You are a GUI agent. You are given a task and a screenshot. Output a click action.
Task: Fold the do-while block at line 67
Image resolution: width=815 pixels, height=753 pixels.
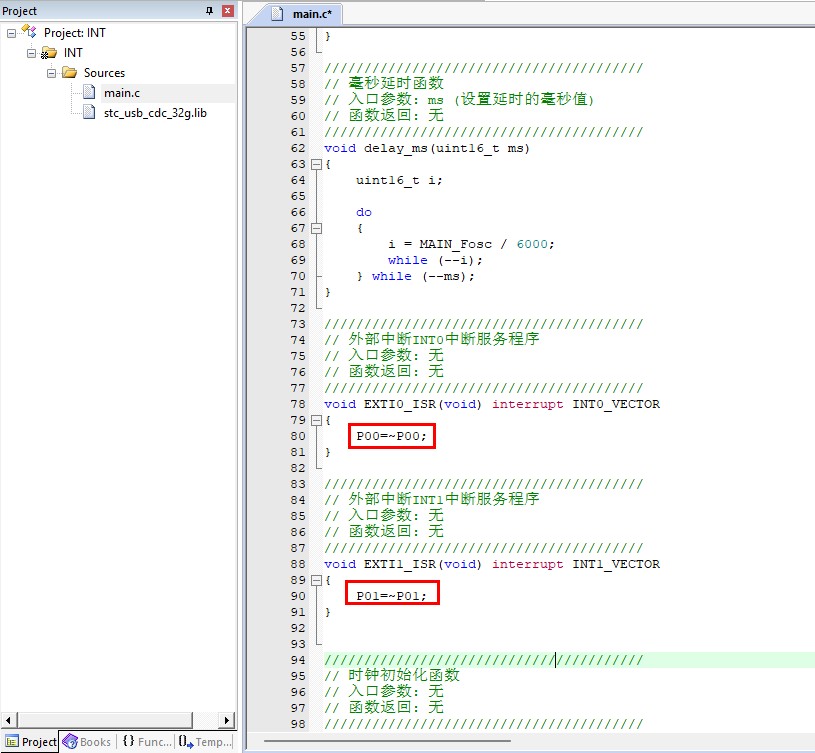click(x=317, y=228)
